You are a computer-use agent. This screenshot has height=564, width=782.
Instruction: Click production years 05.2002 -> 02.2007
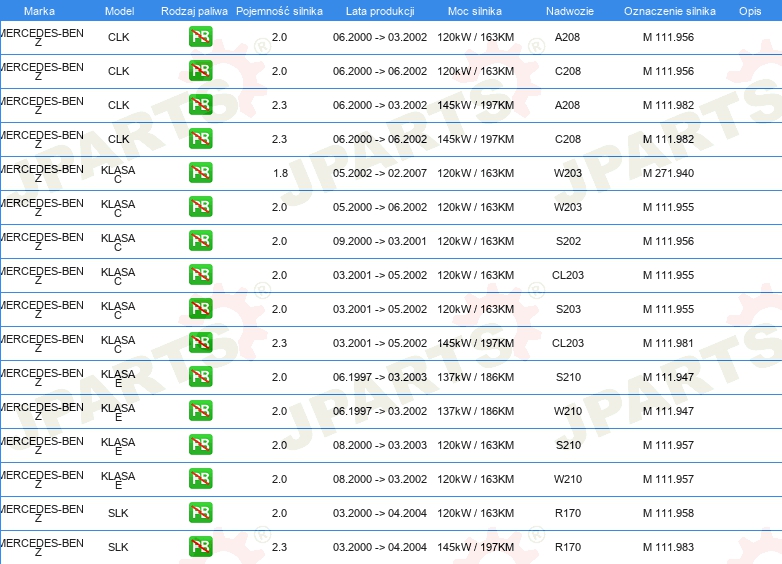(x=380, y=173)
